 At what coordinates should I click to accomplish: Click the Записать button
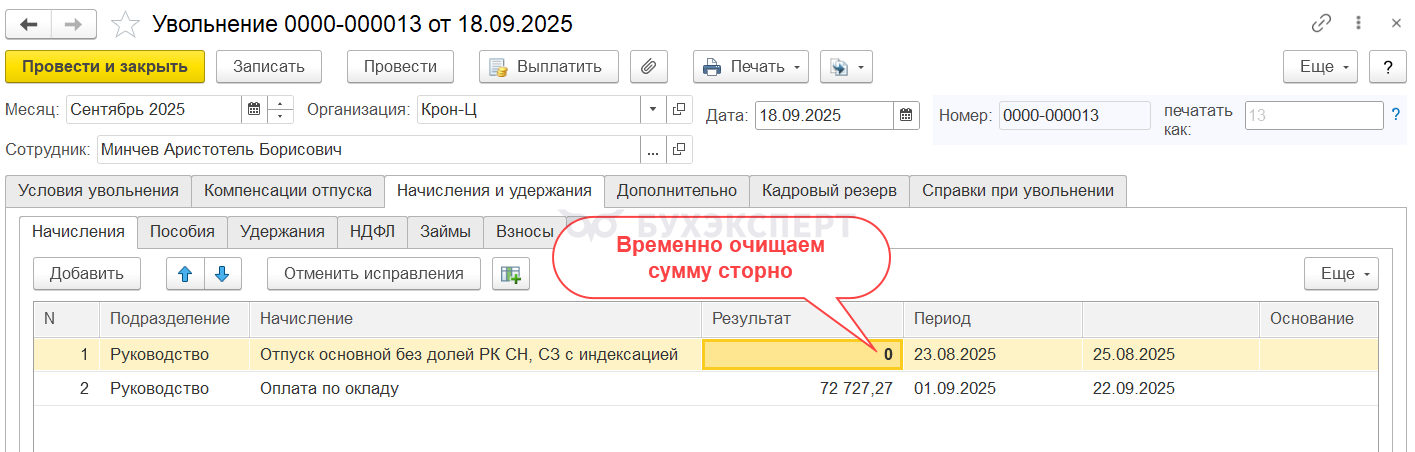tap(268, 67)
